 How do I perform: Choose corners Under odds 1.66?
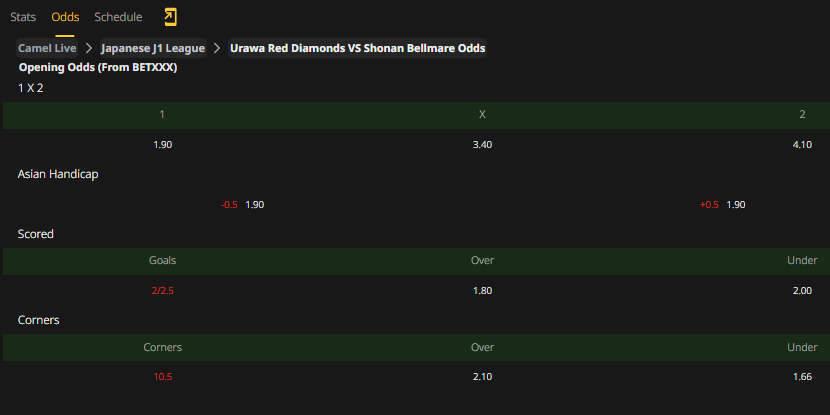pyautogui.click(x=802, y=377)
